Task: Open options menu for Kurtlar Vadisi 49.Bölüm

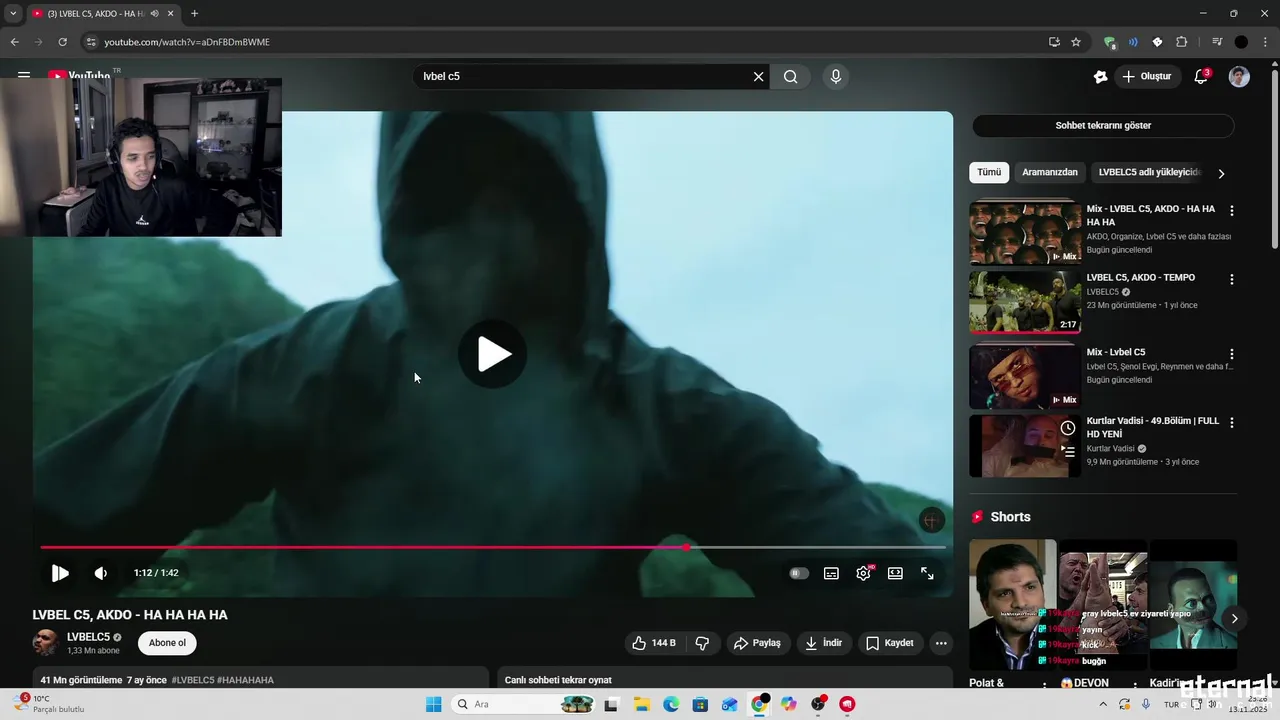Action: tap(1232, 423)
